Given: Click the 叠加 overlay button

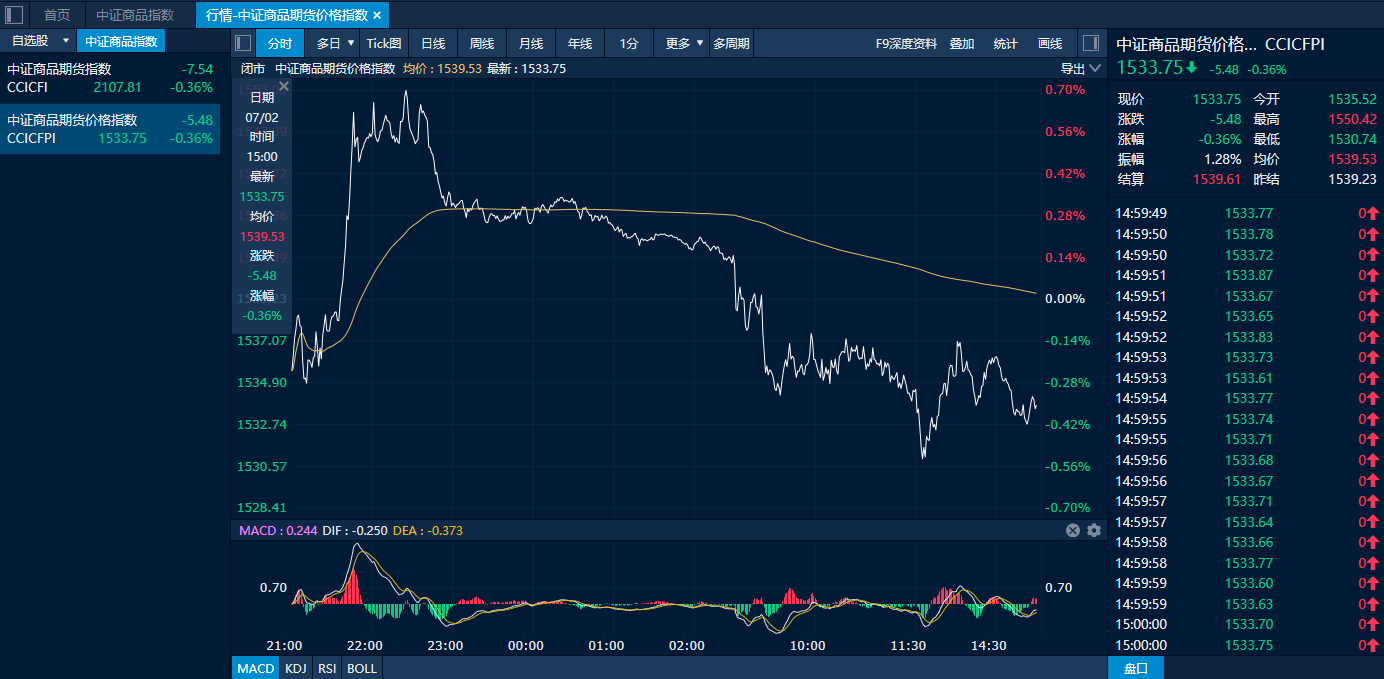Looking at the screenshot, I should 962,43.
